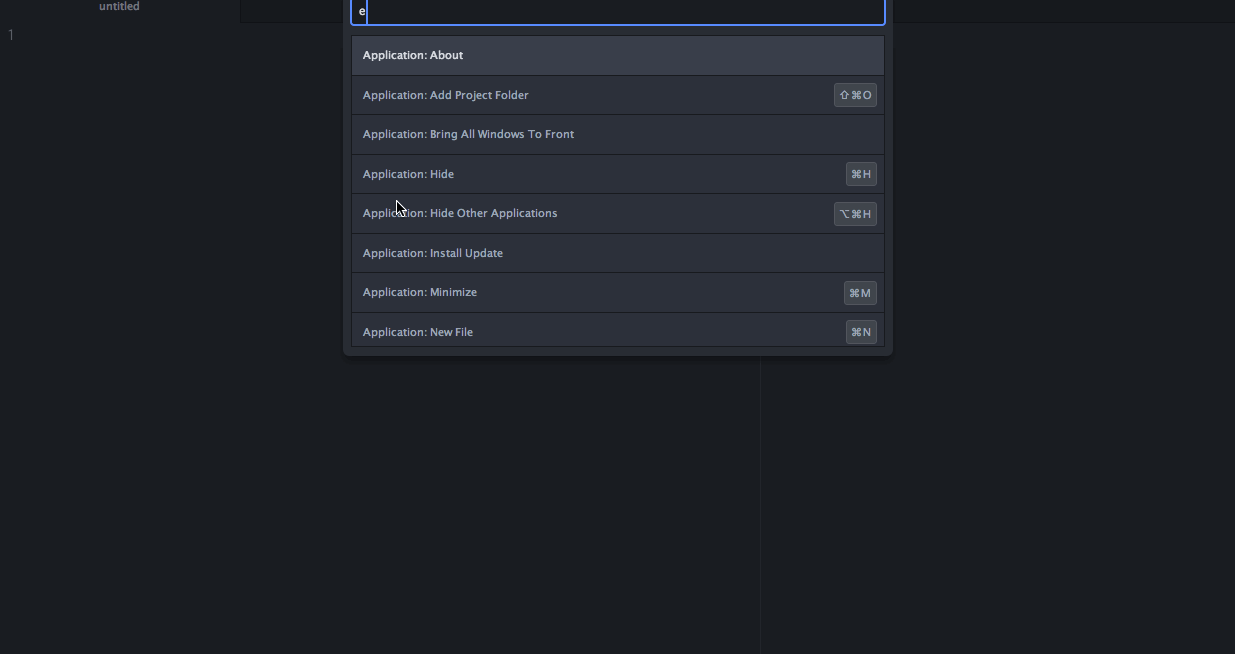Choose Application: Bring All Windows To Front
This screenshot has width=1235, height=654.
point(468,134)
